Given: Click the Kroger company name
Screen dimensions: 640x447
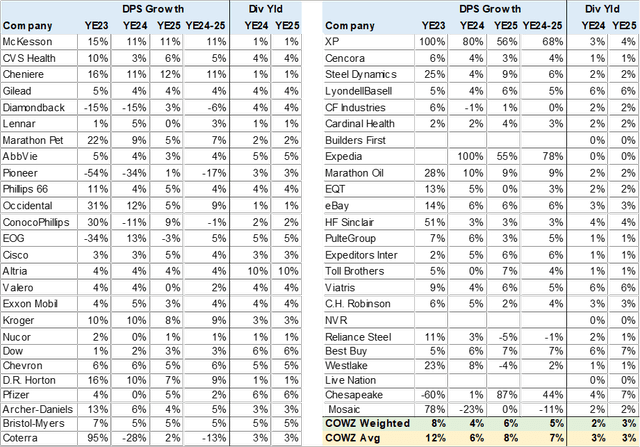Looking at the screenshot, I should (x=18, y=320).
